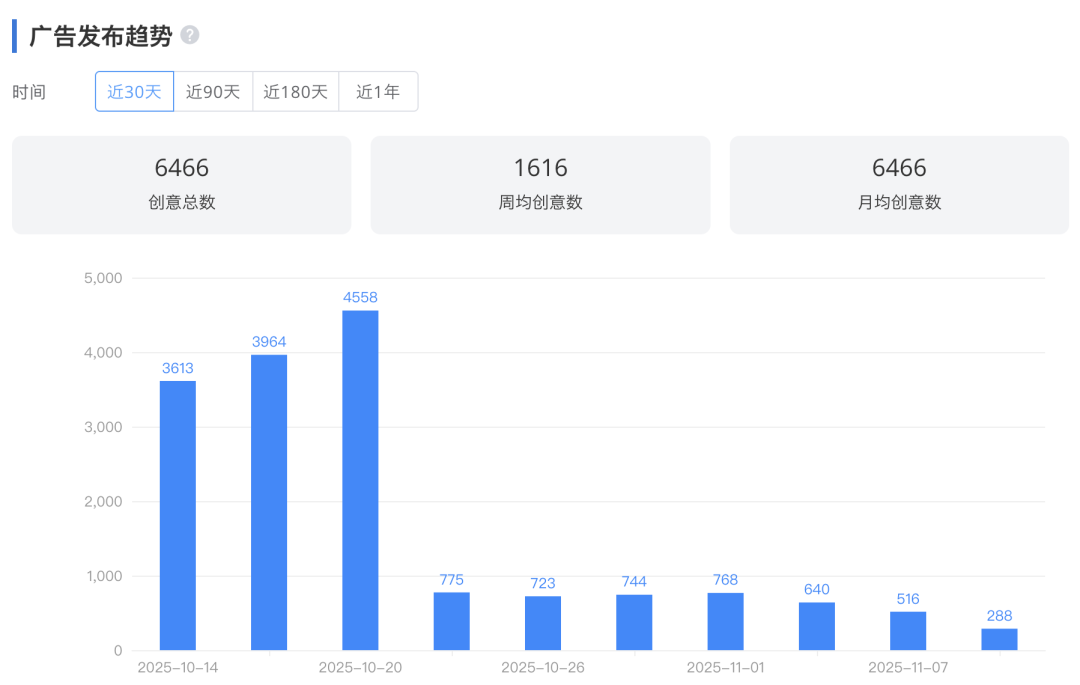Switch to the 近180天 view
Image resolution: width=1080 pixels, height=685 pixels.
pos(295,91)
